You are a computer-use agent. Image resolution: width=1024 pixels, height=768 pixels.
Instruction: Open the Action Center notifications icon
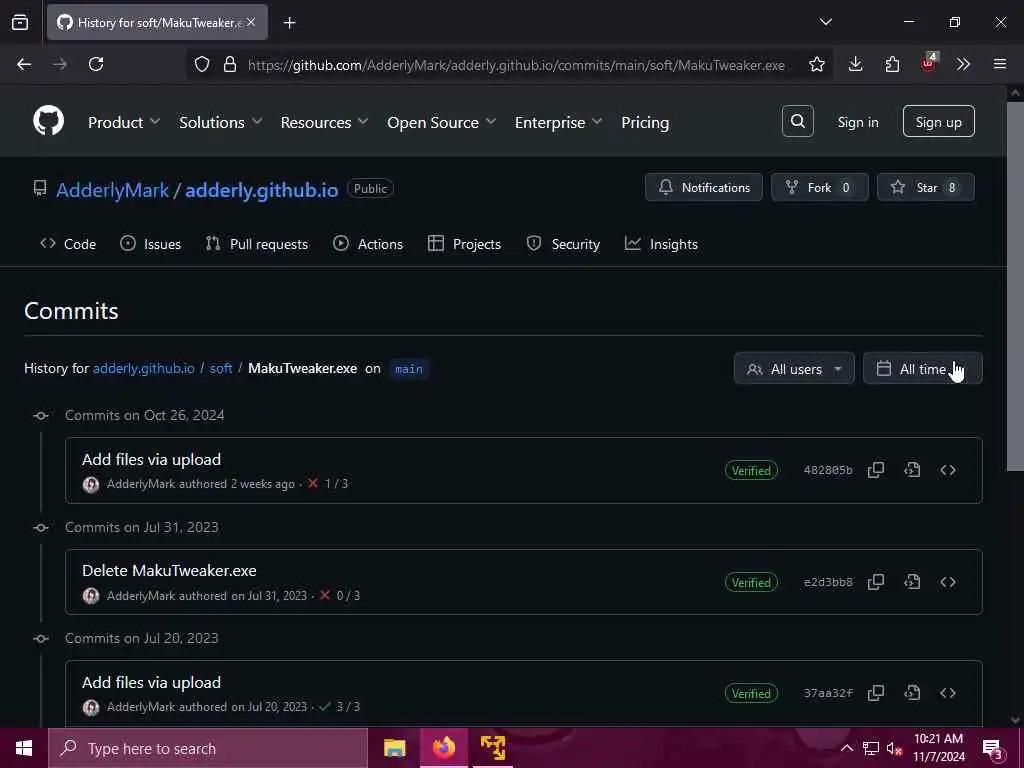(993, 749)
